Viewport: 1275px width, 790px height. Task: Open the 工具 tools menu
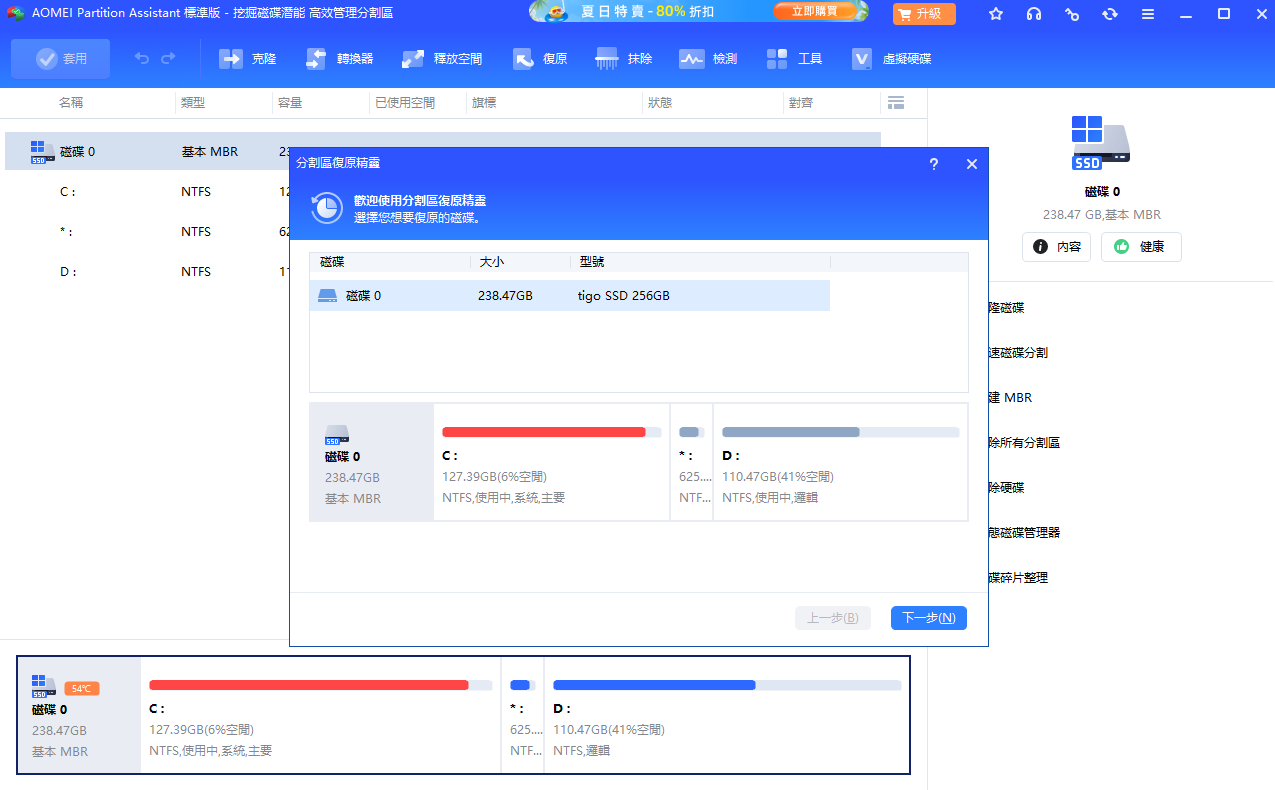tap(794, 59)
